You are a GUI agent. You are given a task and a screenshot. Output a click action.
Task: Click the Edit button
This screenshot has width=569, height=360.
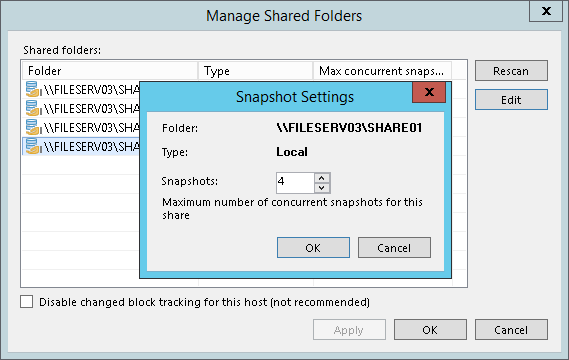pos(511,100)
